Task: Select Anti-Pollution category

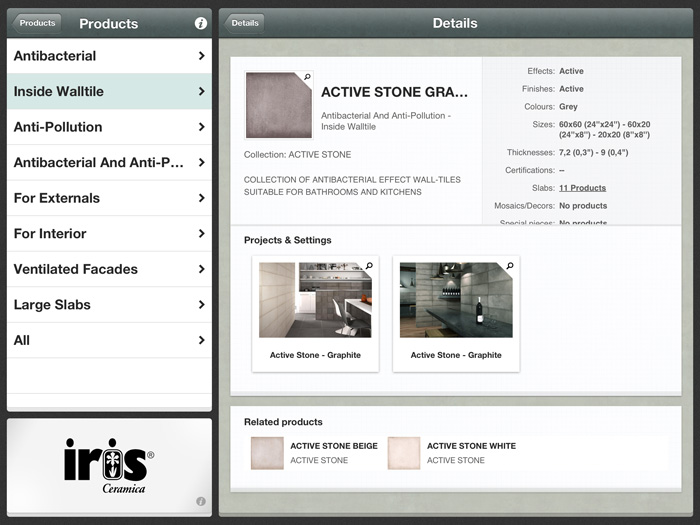Action: (109, 127)
